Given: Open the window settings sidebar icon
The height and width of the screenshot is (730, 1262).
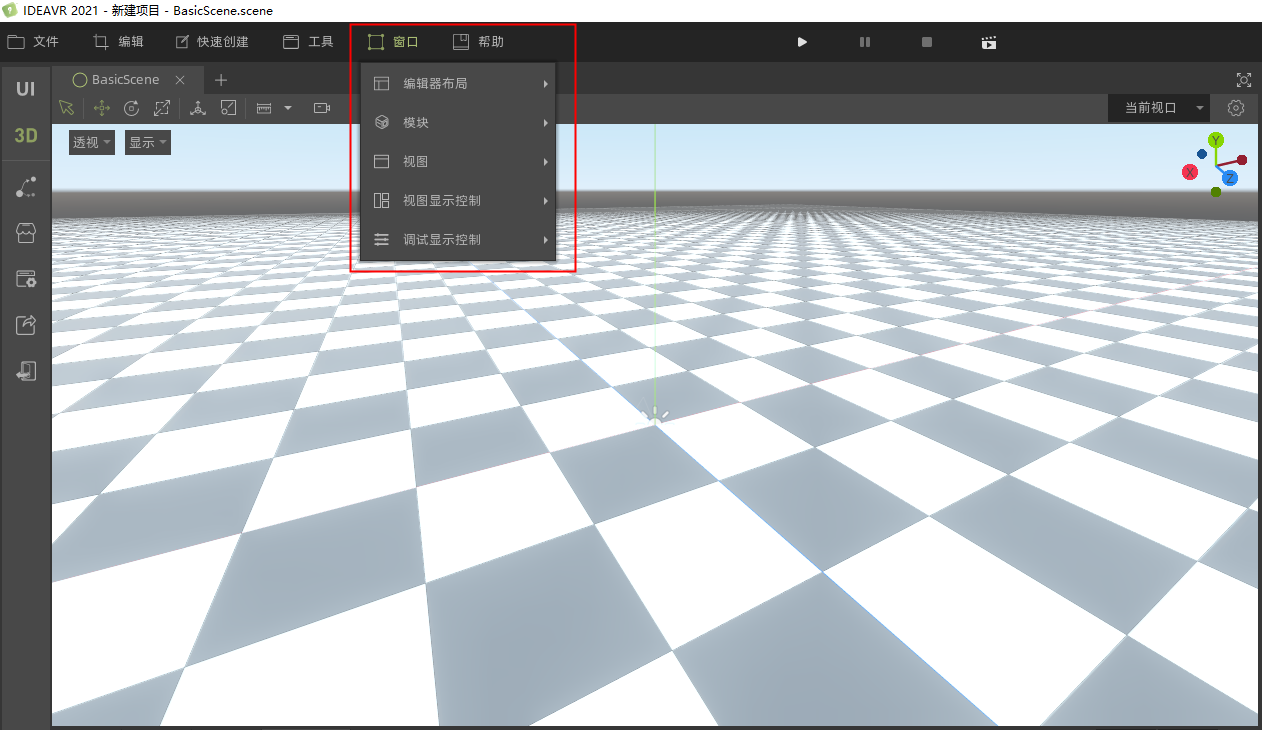Looking at the screenshot, I should click(x=26, y=279).
